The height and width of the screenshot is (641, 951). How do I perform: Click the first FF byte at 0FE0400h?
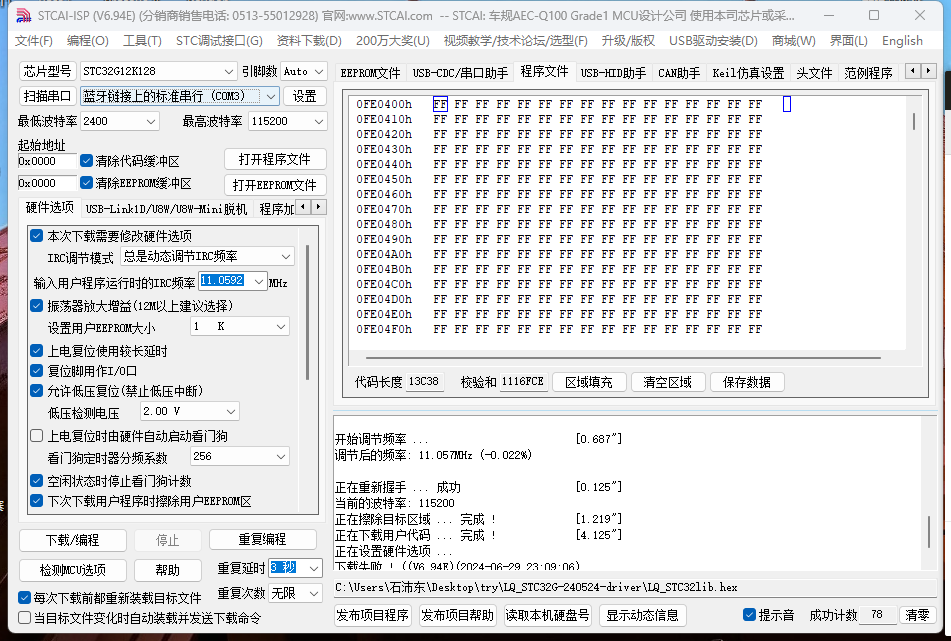coord(440,104)
